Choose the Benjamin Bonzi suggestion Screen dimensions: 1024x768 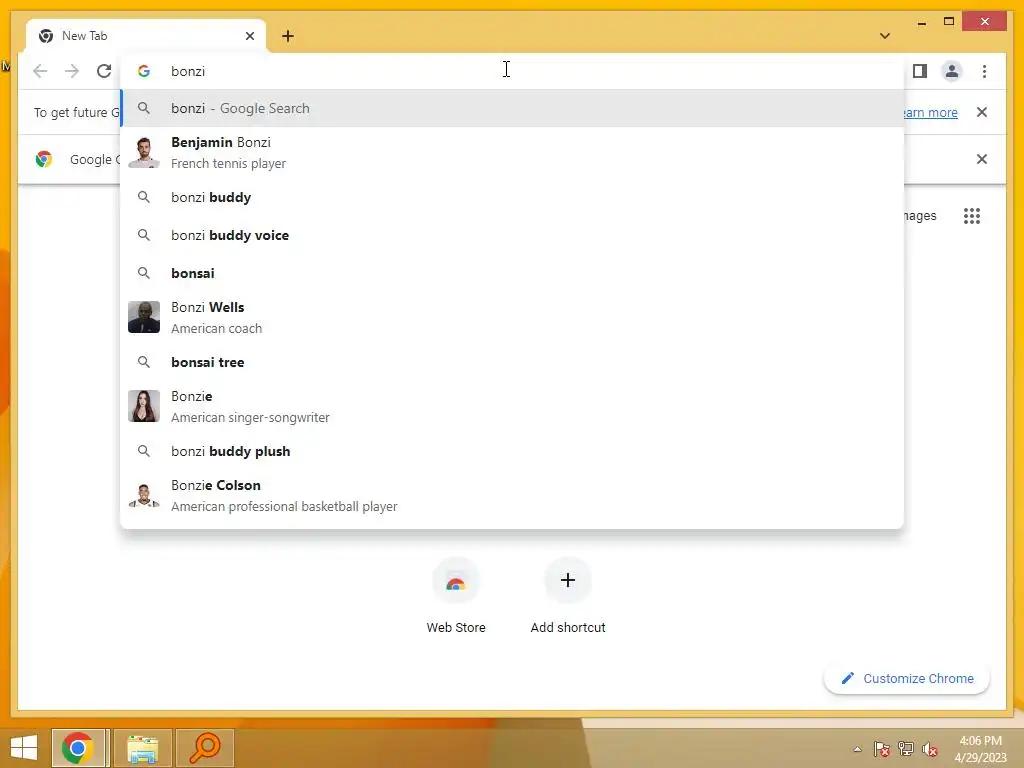coord(512,153)
